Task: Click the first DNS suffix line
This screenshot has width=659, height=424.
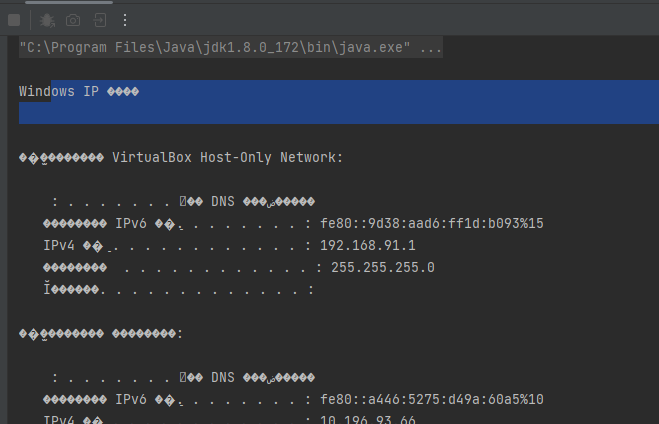Action: coord(183,202)
